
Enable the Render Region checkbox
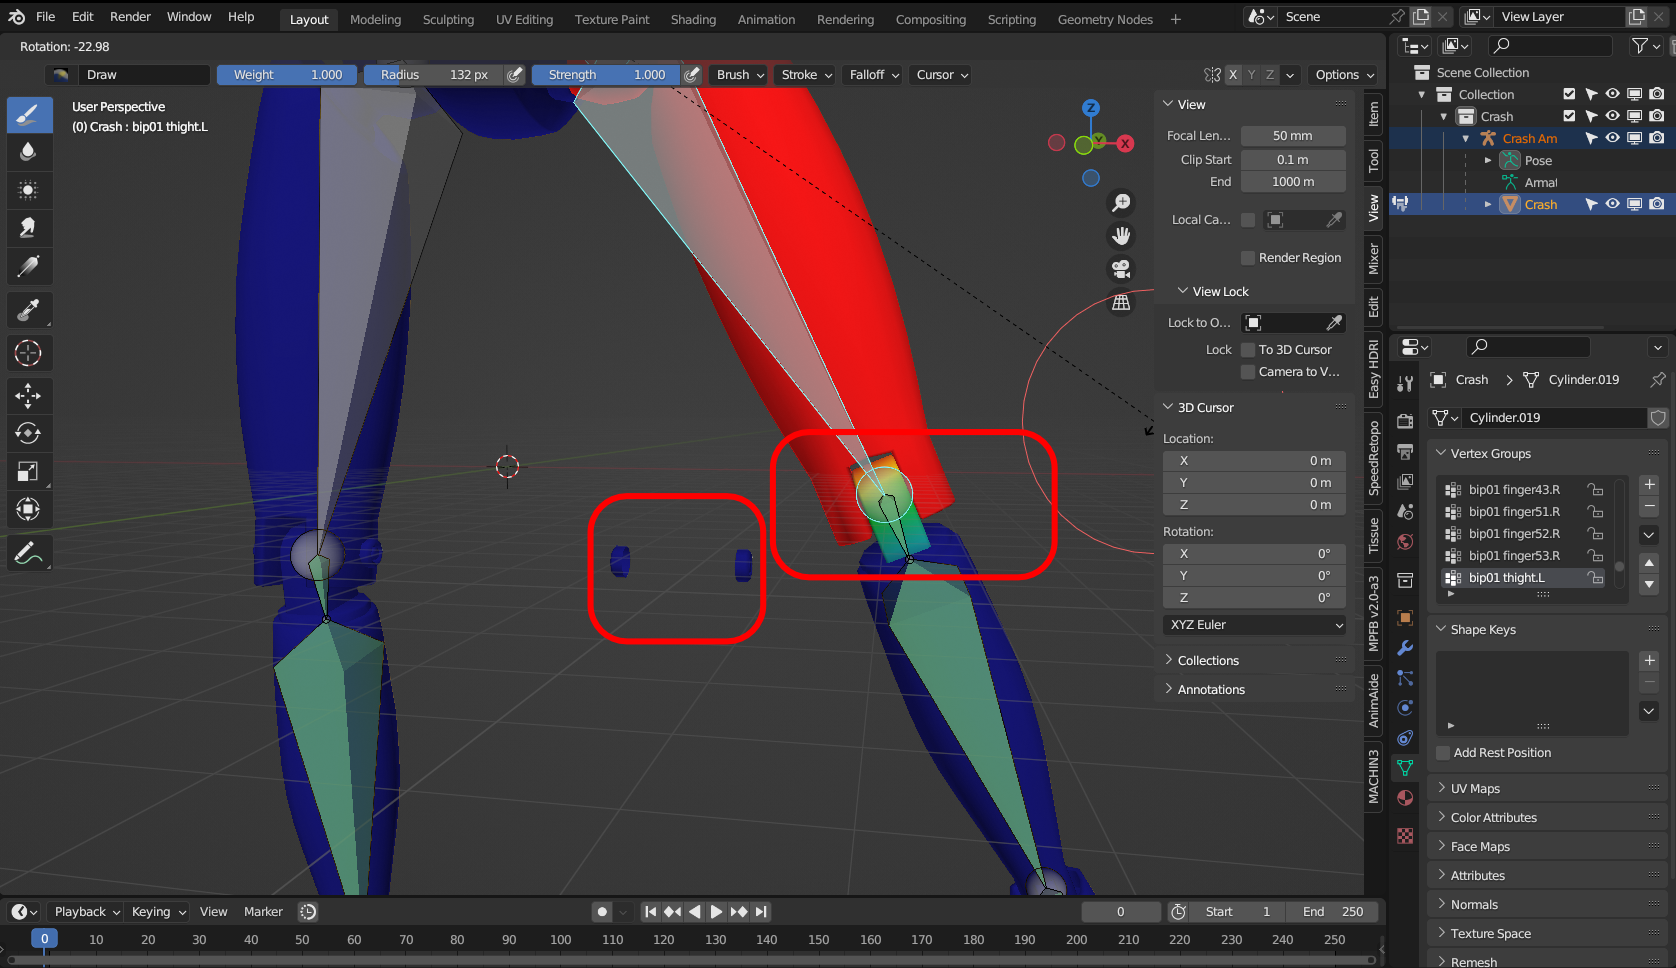coord(1248,258)
